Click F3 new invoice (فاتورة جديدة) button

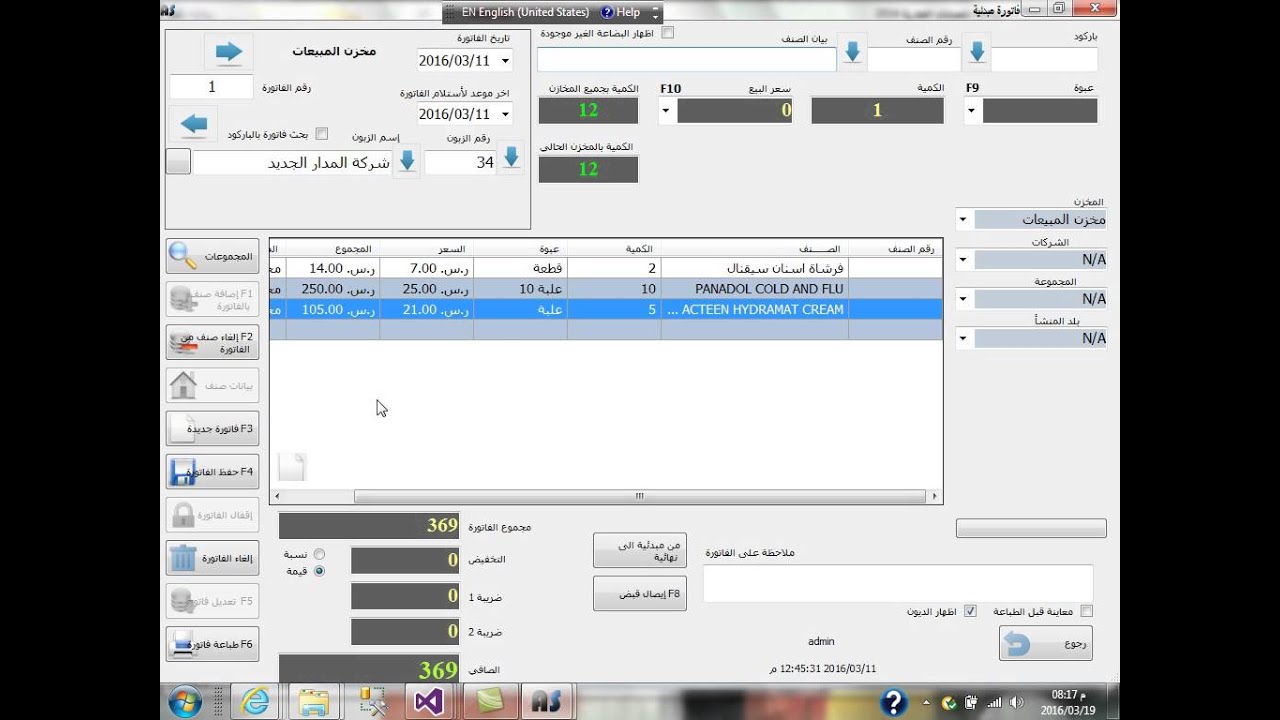(212, 428)
